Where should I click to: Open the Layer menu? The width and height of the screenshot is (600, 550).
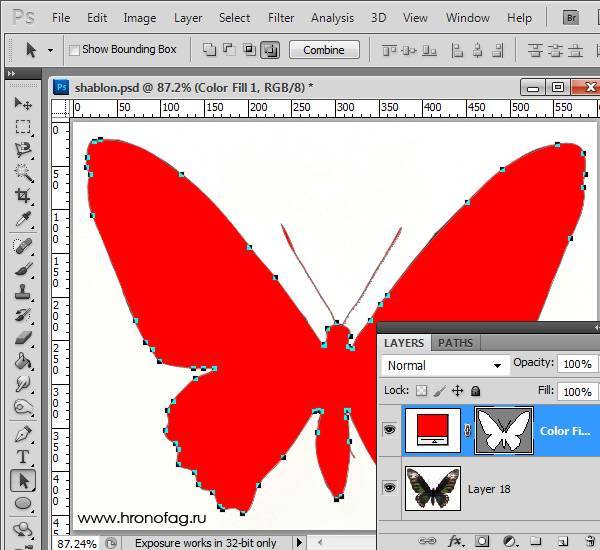point(188,18)
